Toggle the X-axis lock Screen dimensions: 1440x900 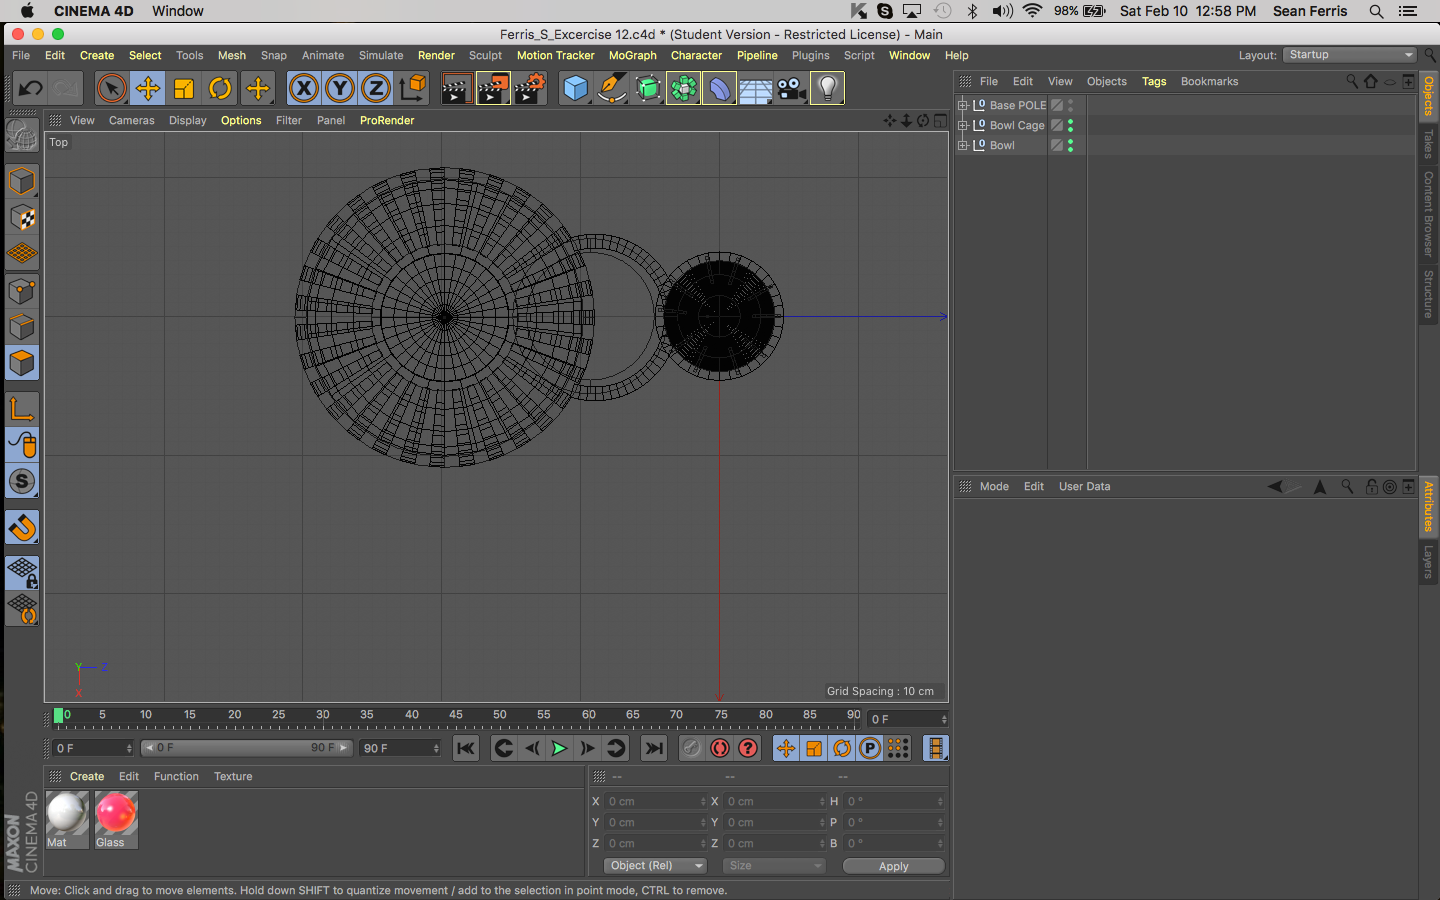click(x=304, y=89)
